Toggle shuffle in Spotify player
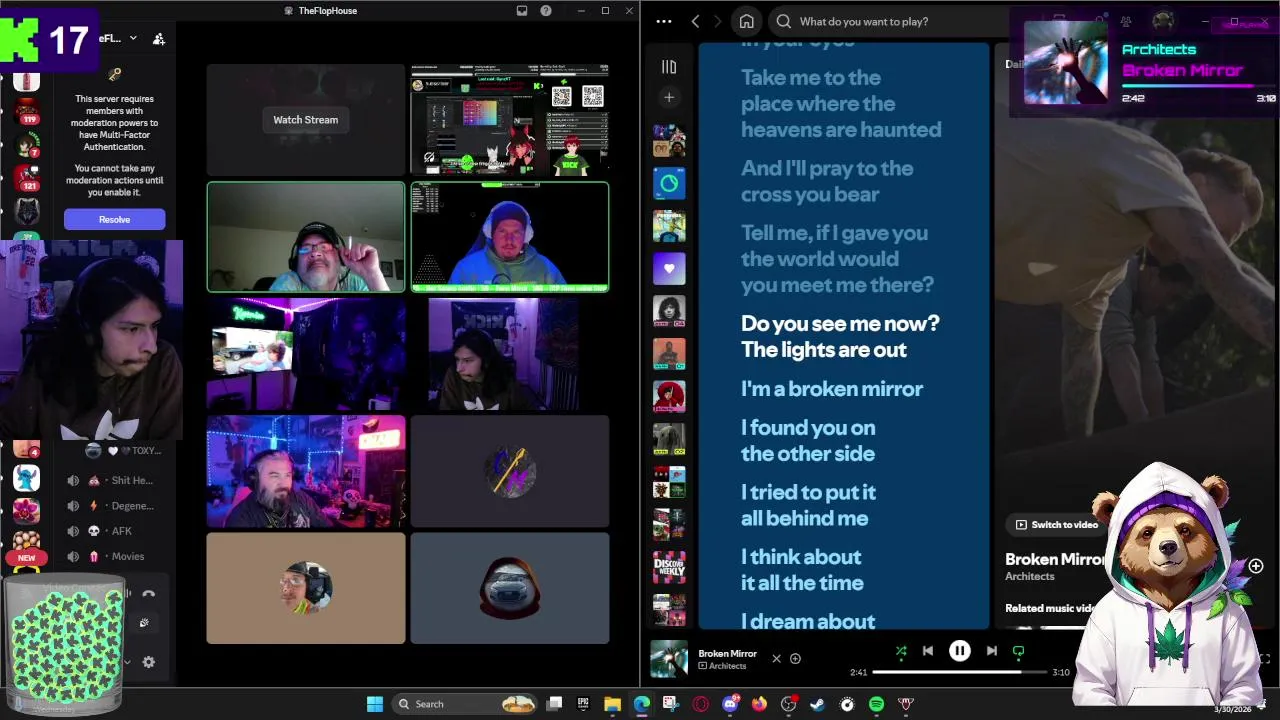This screenshot has width=1280, height=720. coord(901,651)
